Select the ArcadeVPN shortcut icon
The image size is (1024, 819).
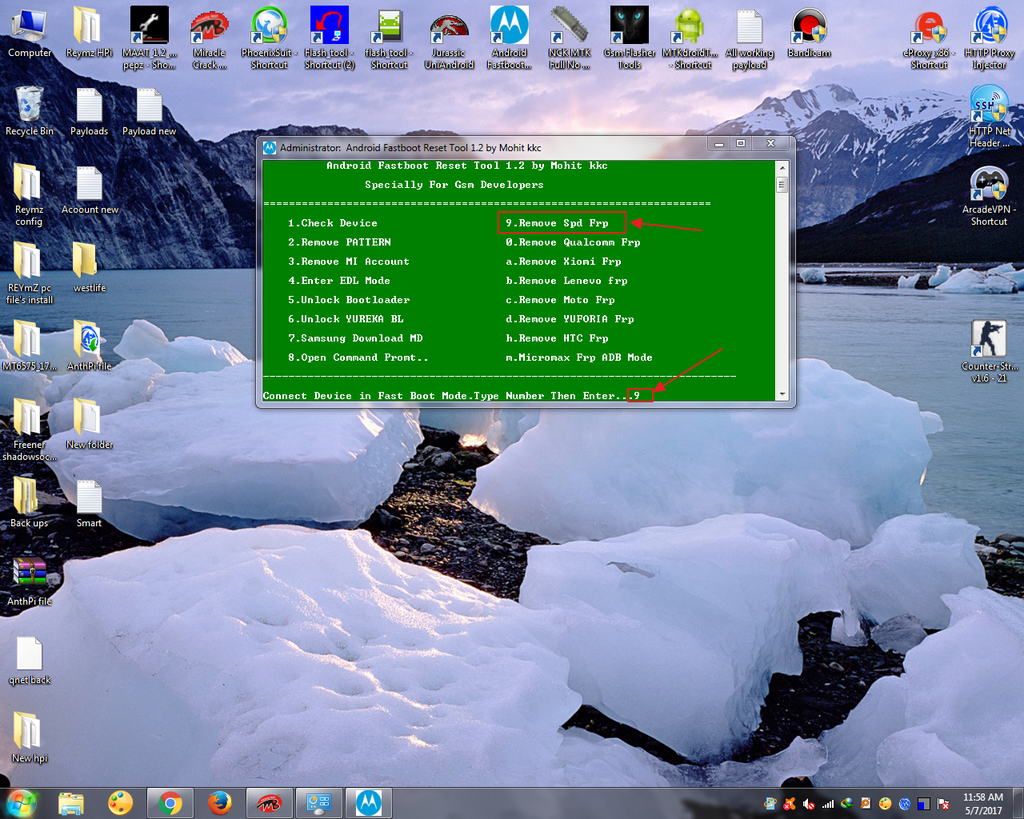pos(989,184)
